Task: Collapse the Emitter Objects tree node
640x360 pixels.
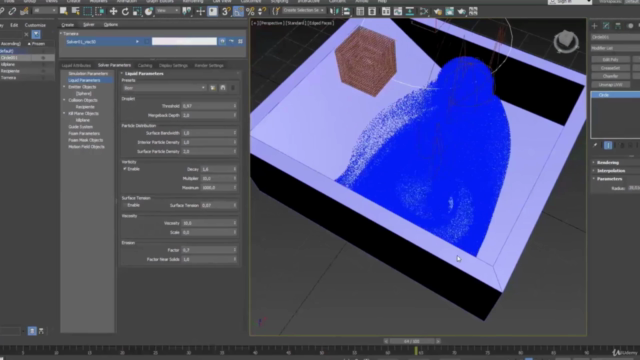Action: click(x=64, y=87)
